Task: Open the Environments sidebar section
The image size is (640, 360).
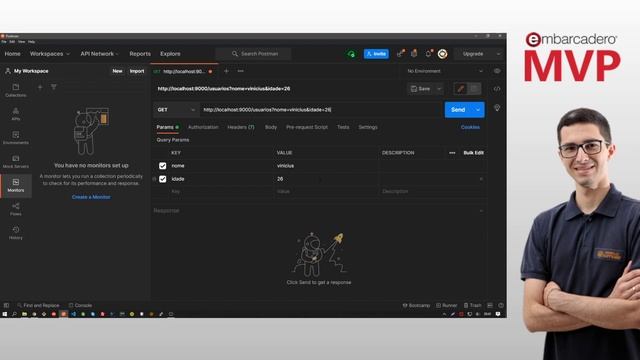Action: (x=16, y=138)
